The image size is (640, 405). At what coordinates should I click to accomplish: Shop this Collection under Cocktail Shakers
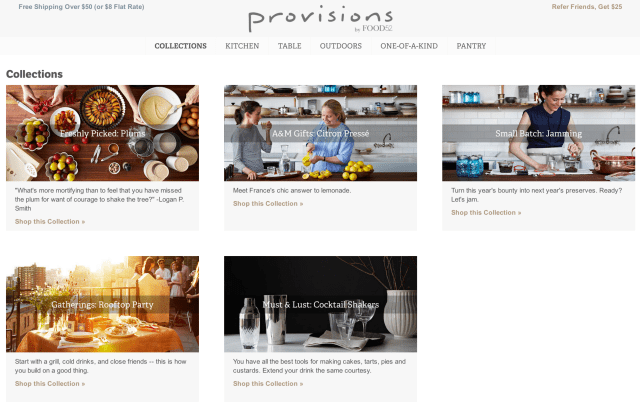268,384
